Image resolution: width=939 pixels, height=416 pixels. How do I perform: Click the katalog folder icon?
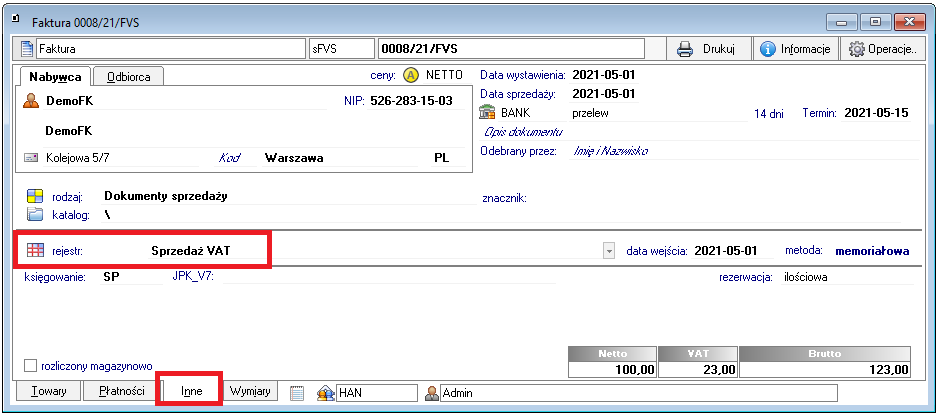(x=35, y=214)
